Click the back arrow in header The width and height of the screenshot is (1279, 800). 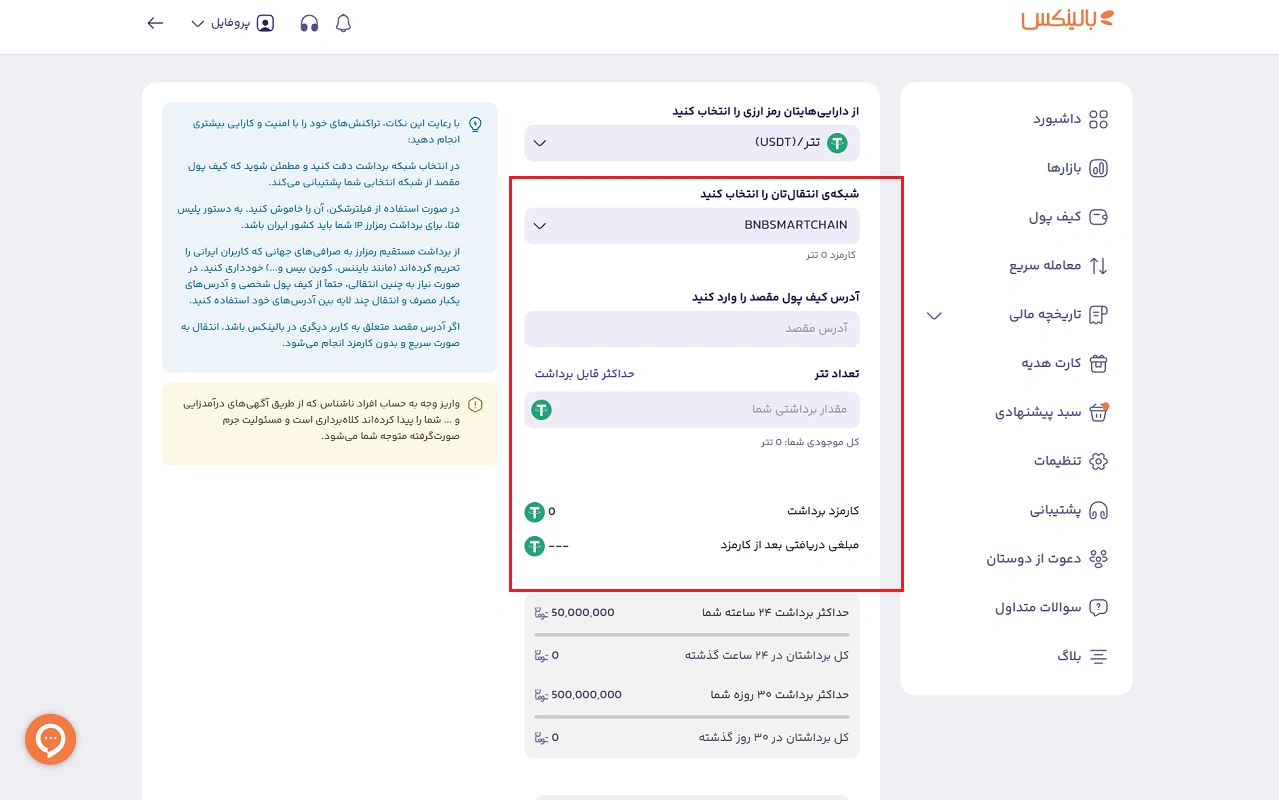(x=155, y=22)
